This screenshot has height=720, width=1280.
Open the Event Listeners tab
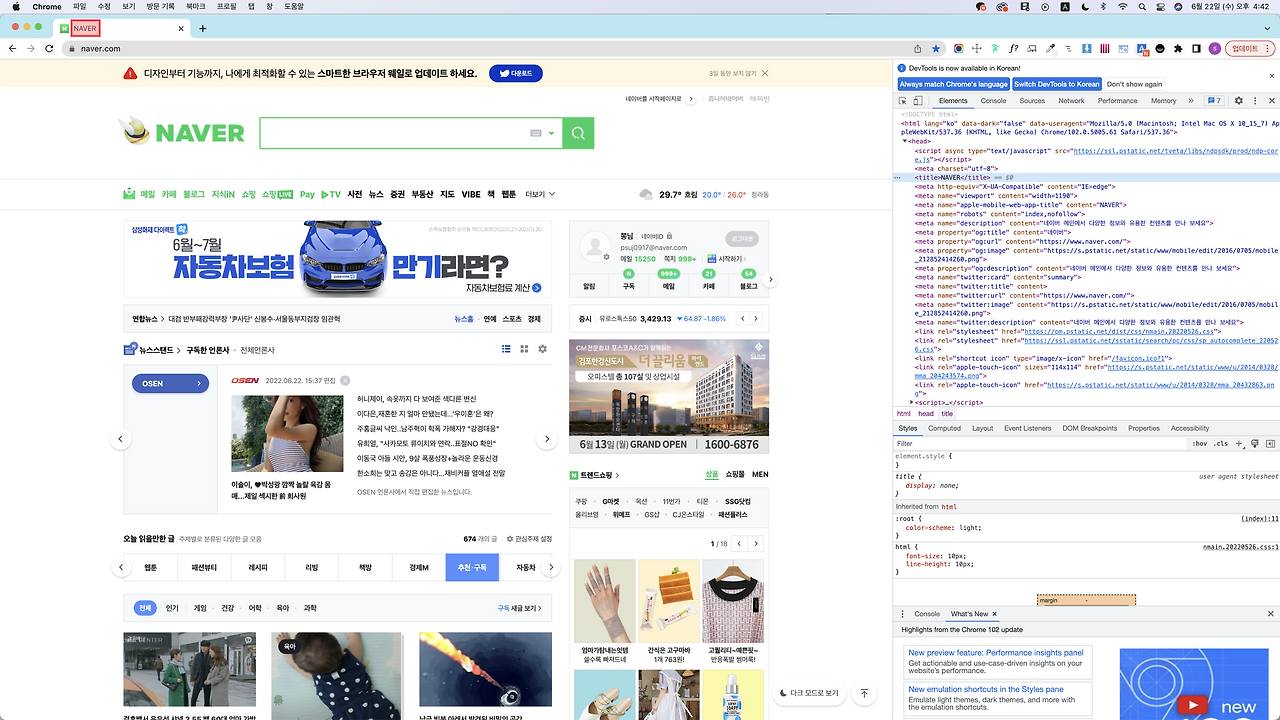(1028, 428)
